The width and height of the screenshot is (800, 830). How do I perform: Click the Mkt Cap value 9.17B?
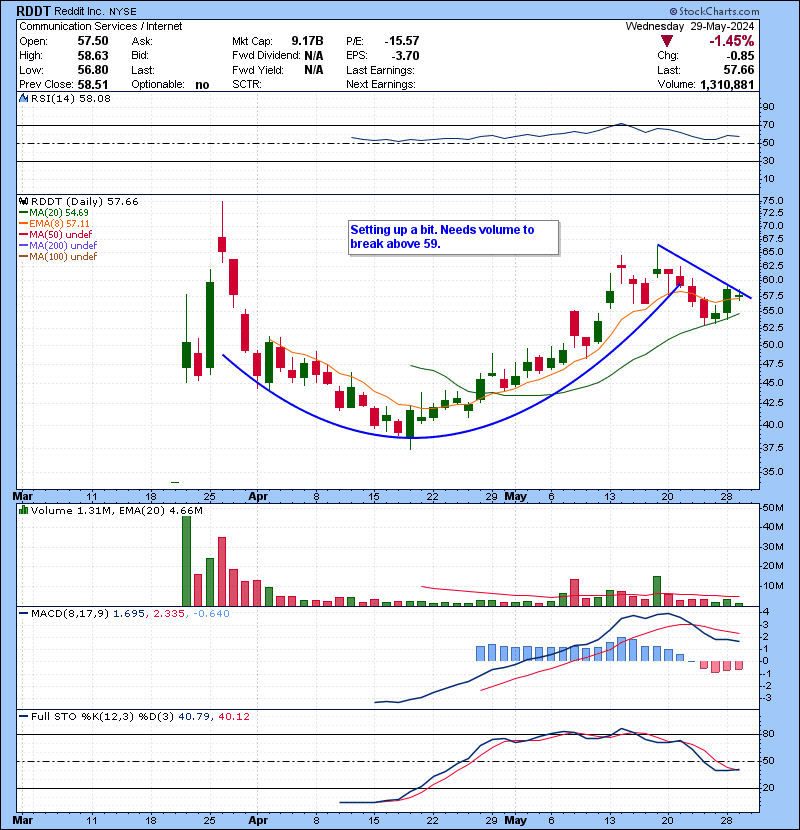pyautogui.click(x=307, y=41)
